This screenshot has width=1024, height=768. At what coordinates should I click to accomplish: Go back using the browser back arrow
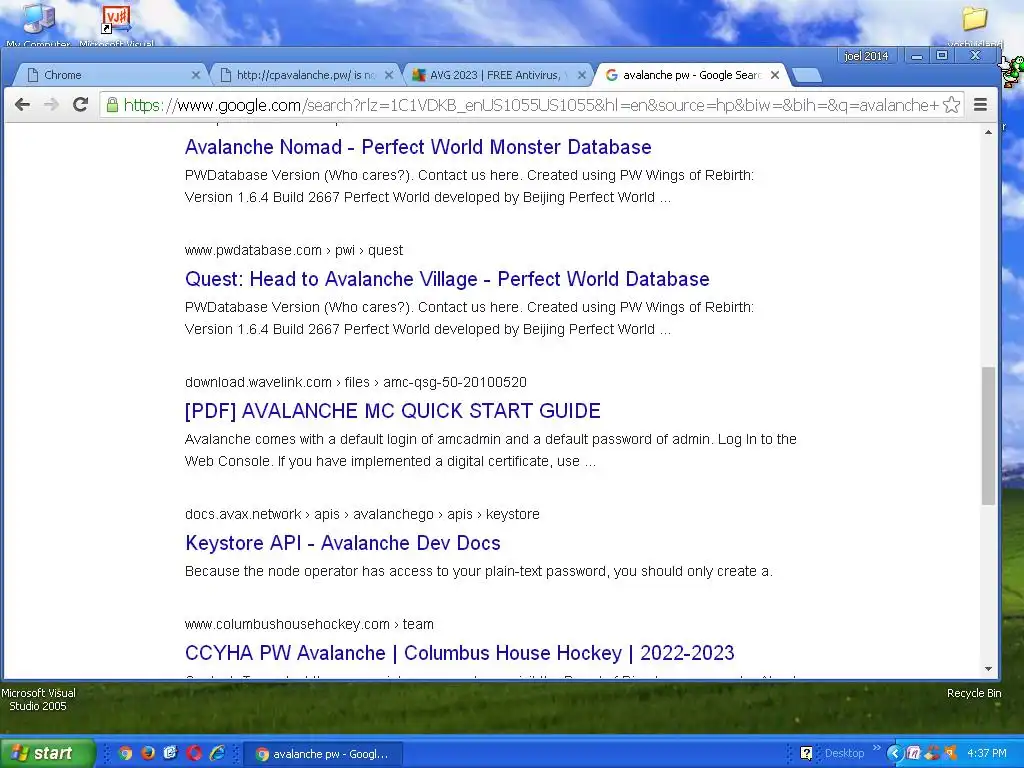click(22, 104)
